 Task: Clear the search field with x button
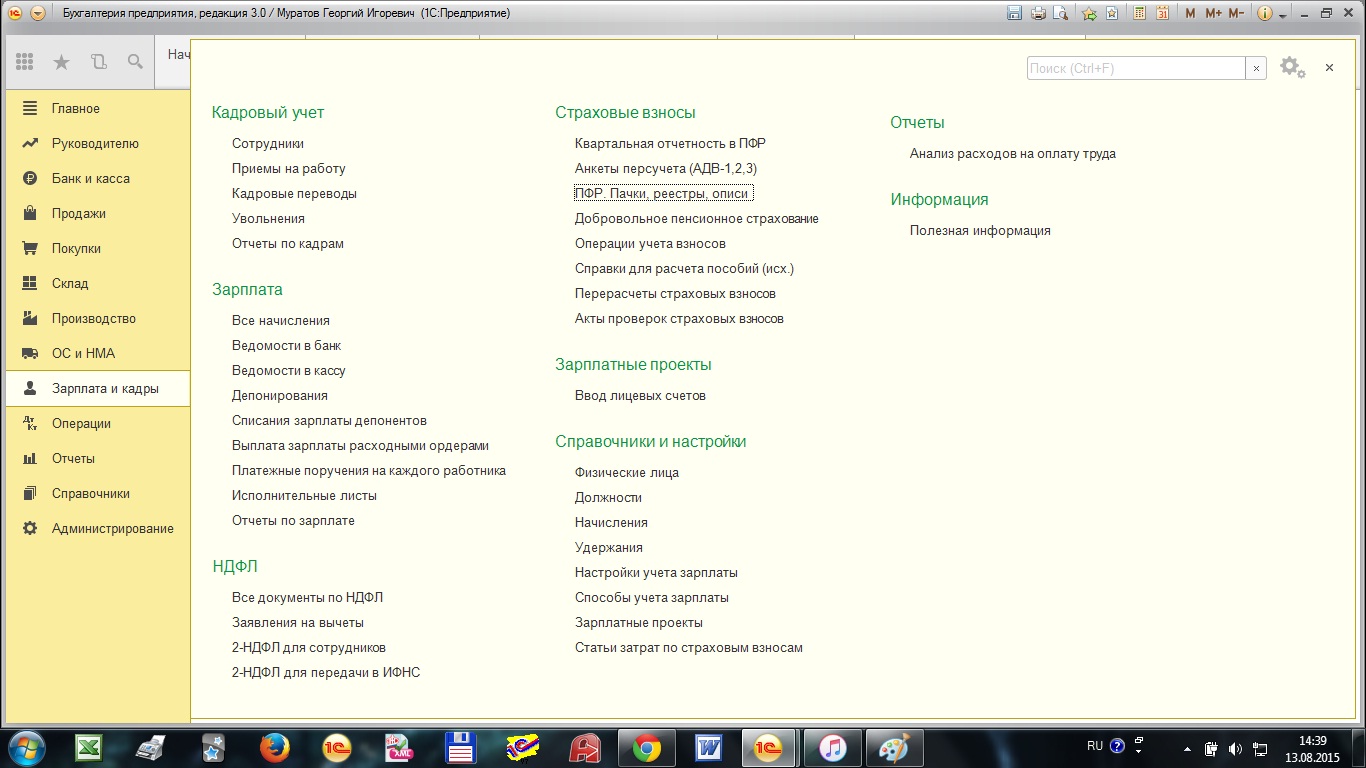pos(1256,68)
